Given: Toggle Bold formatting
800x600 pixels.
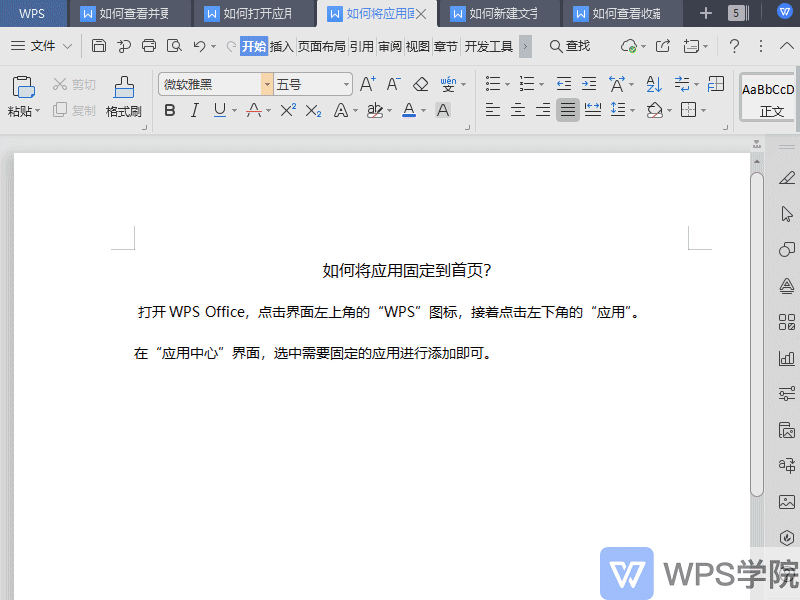Looking at the screenshot, I should click(x=170, y=110).
